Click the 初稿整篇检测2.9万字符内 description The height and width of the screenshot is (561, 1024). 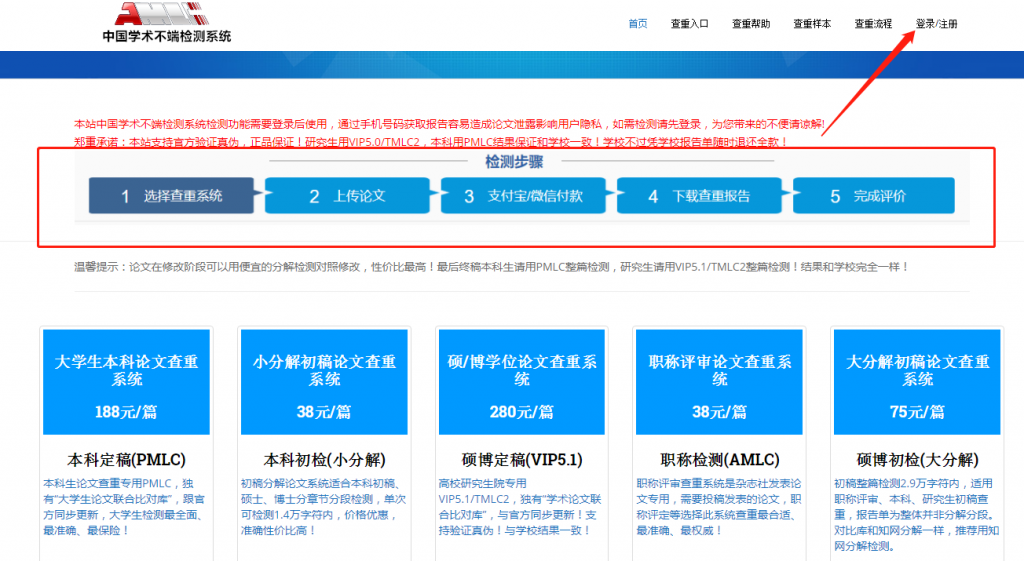tap(916, 515)
